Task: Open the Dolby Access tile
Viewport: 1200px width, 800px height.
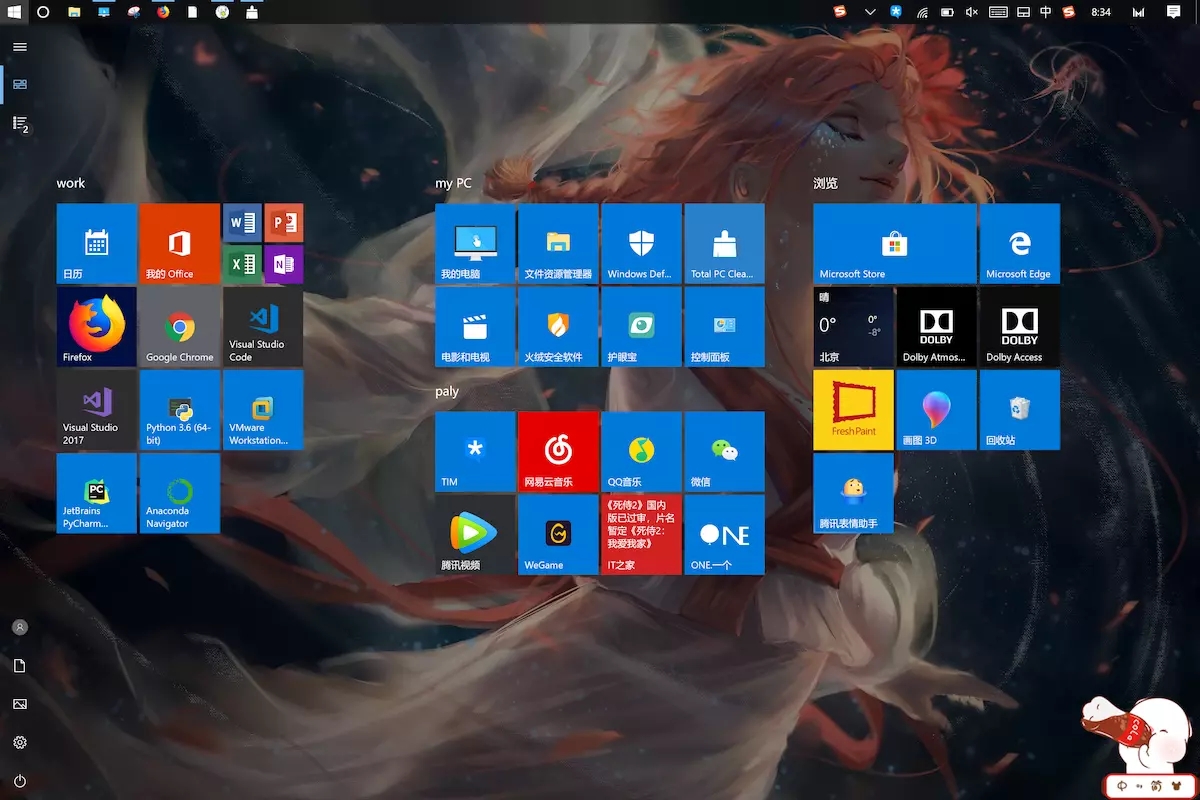Action: tap(1020, 327)
